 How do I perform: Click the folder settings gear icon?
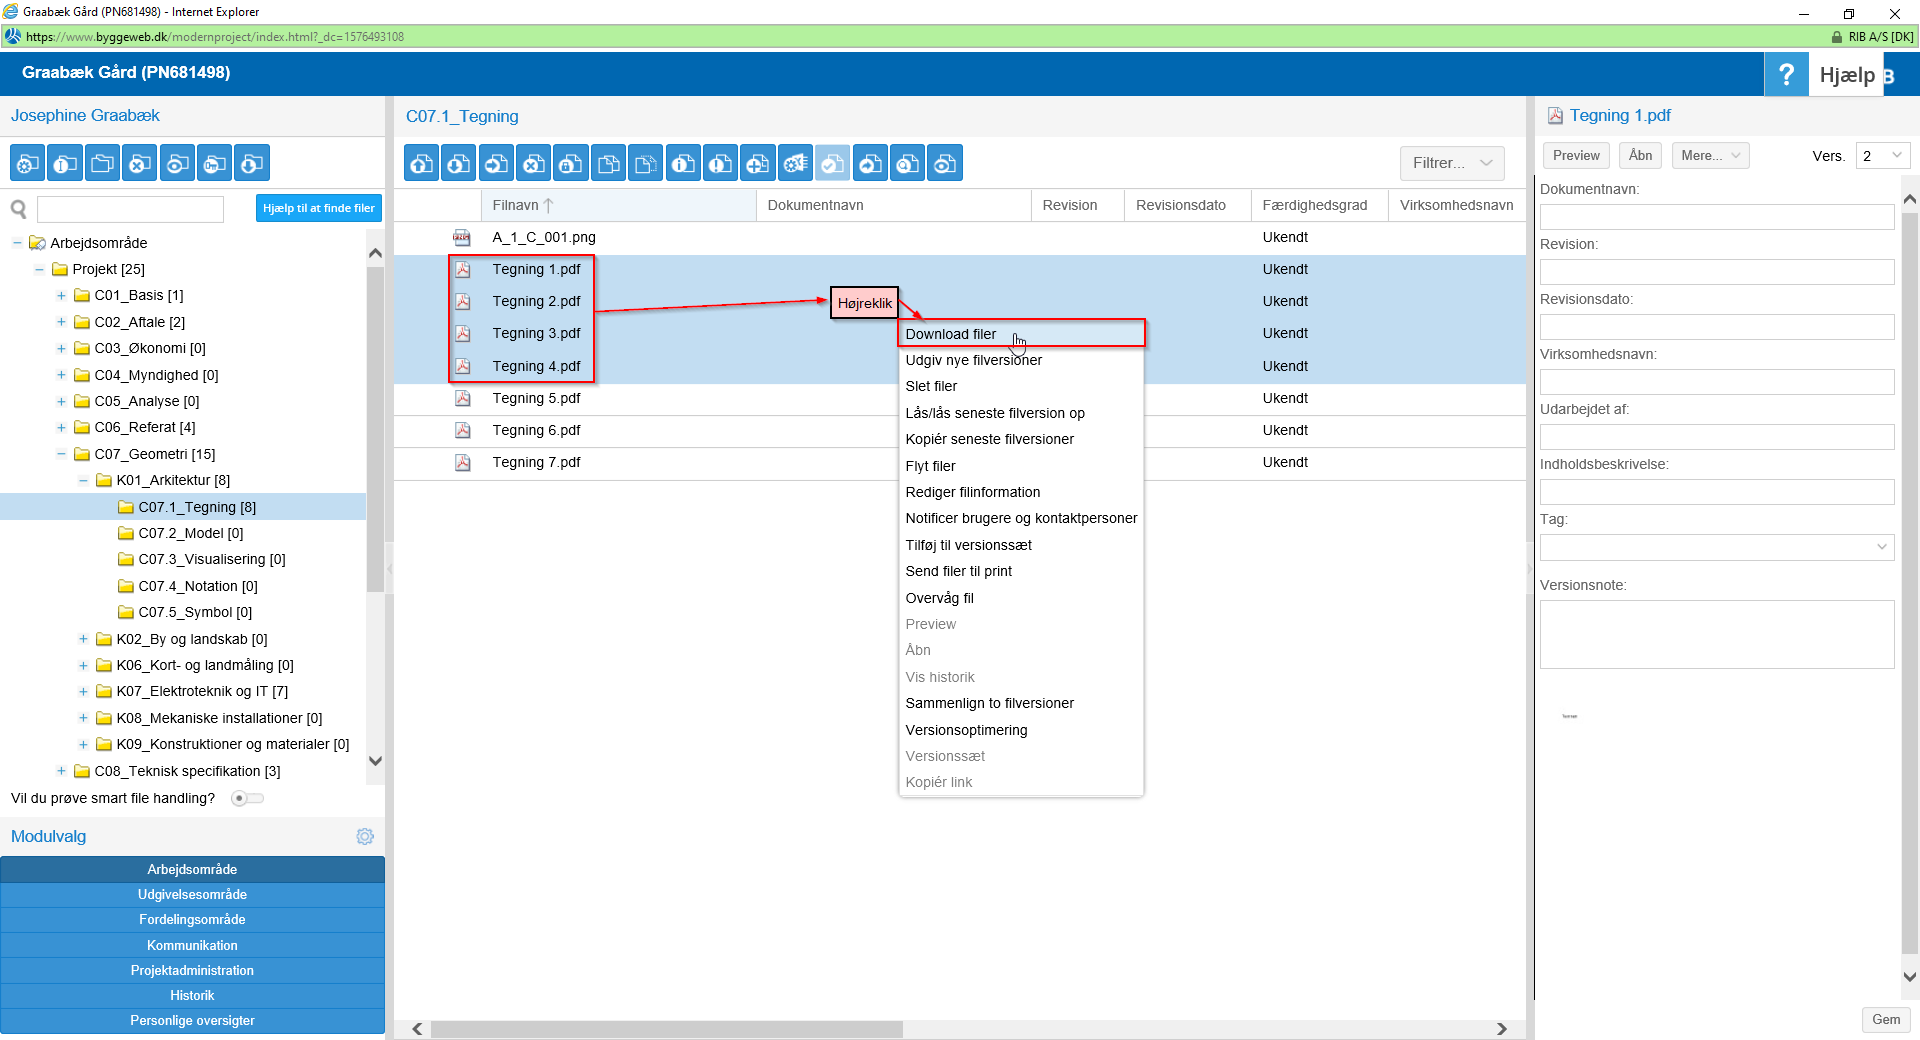(x=28, y=164)
